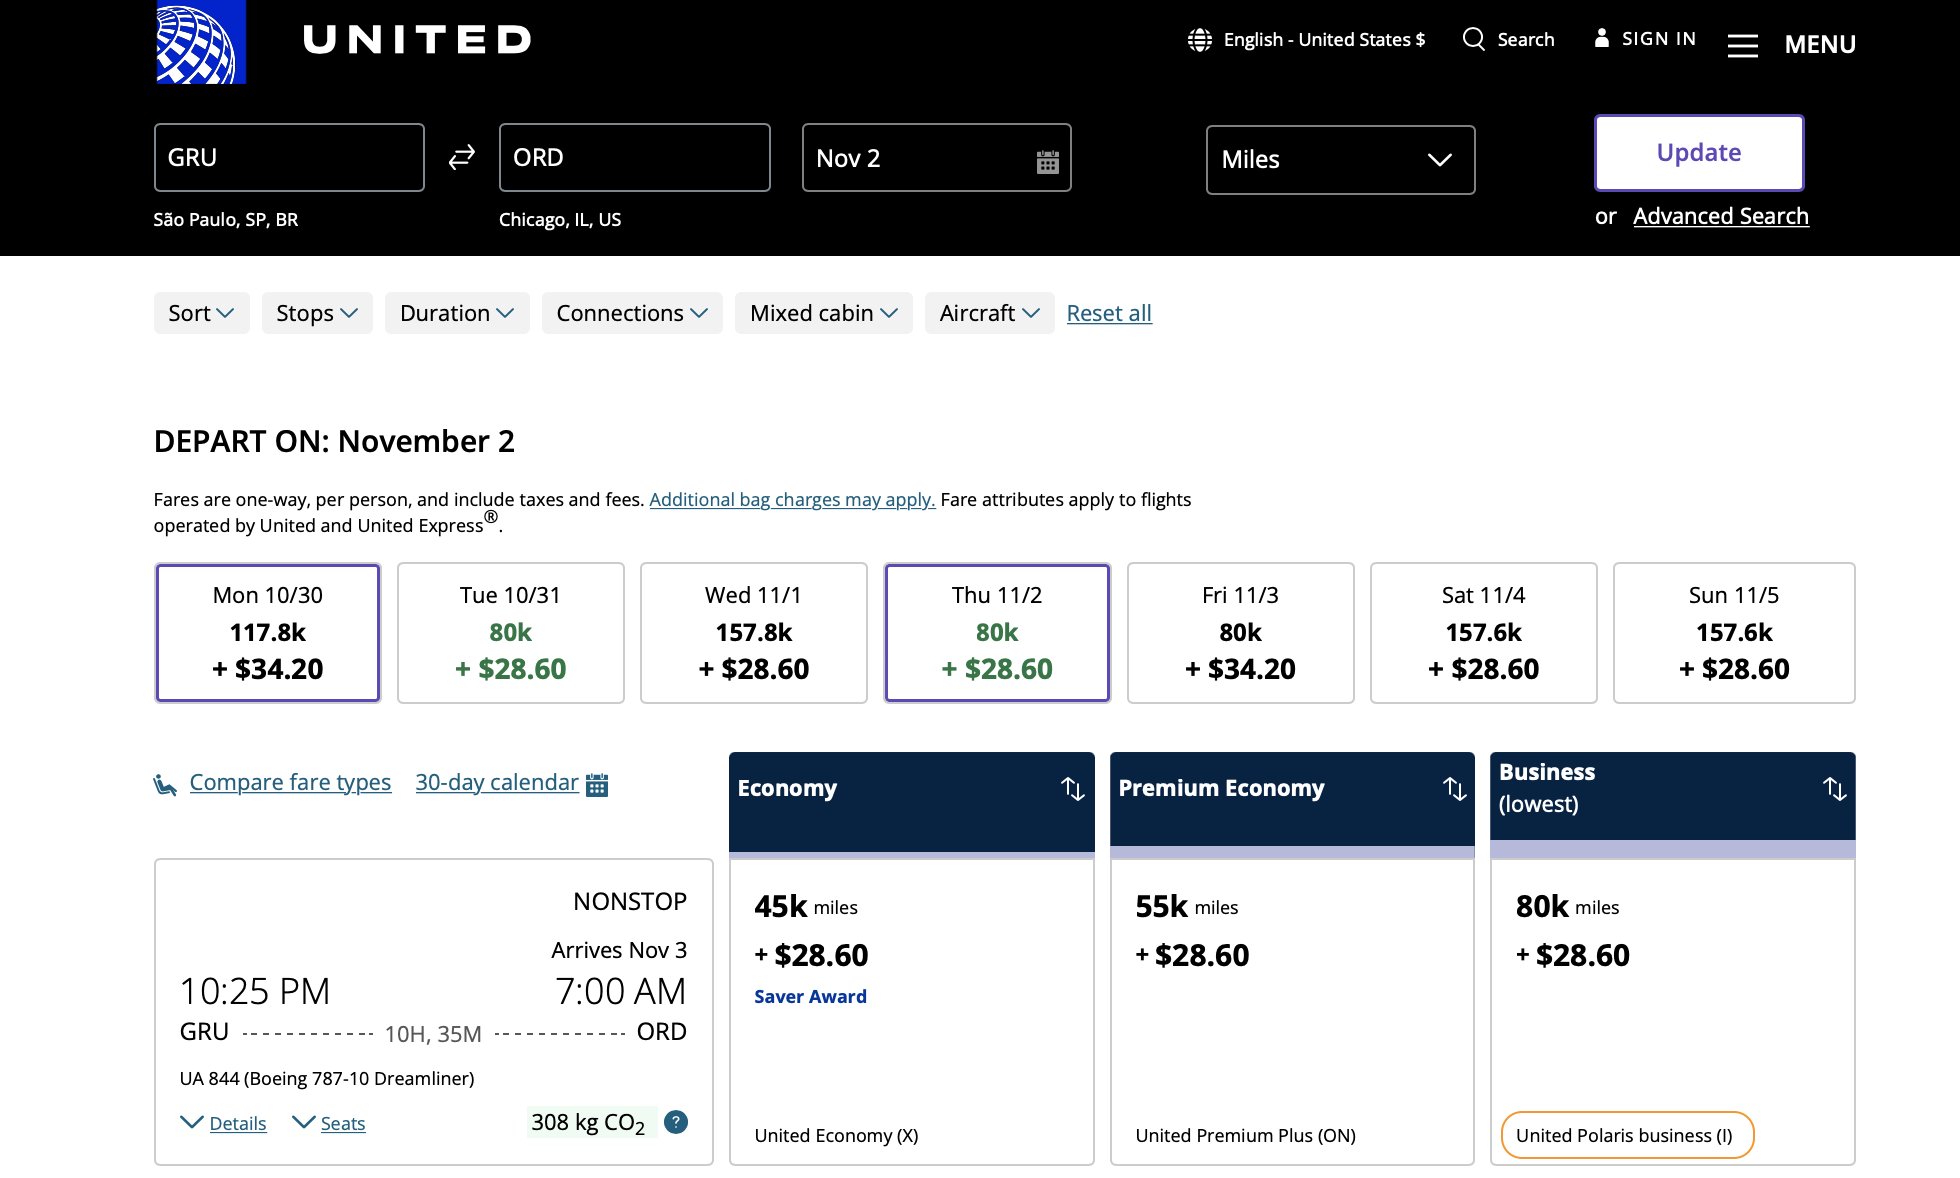Click the Economy column header
The width and height of the screenshot is (1960, 1178).
(912, 802)
